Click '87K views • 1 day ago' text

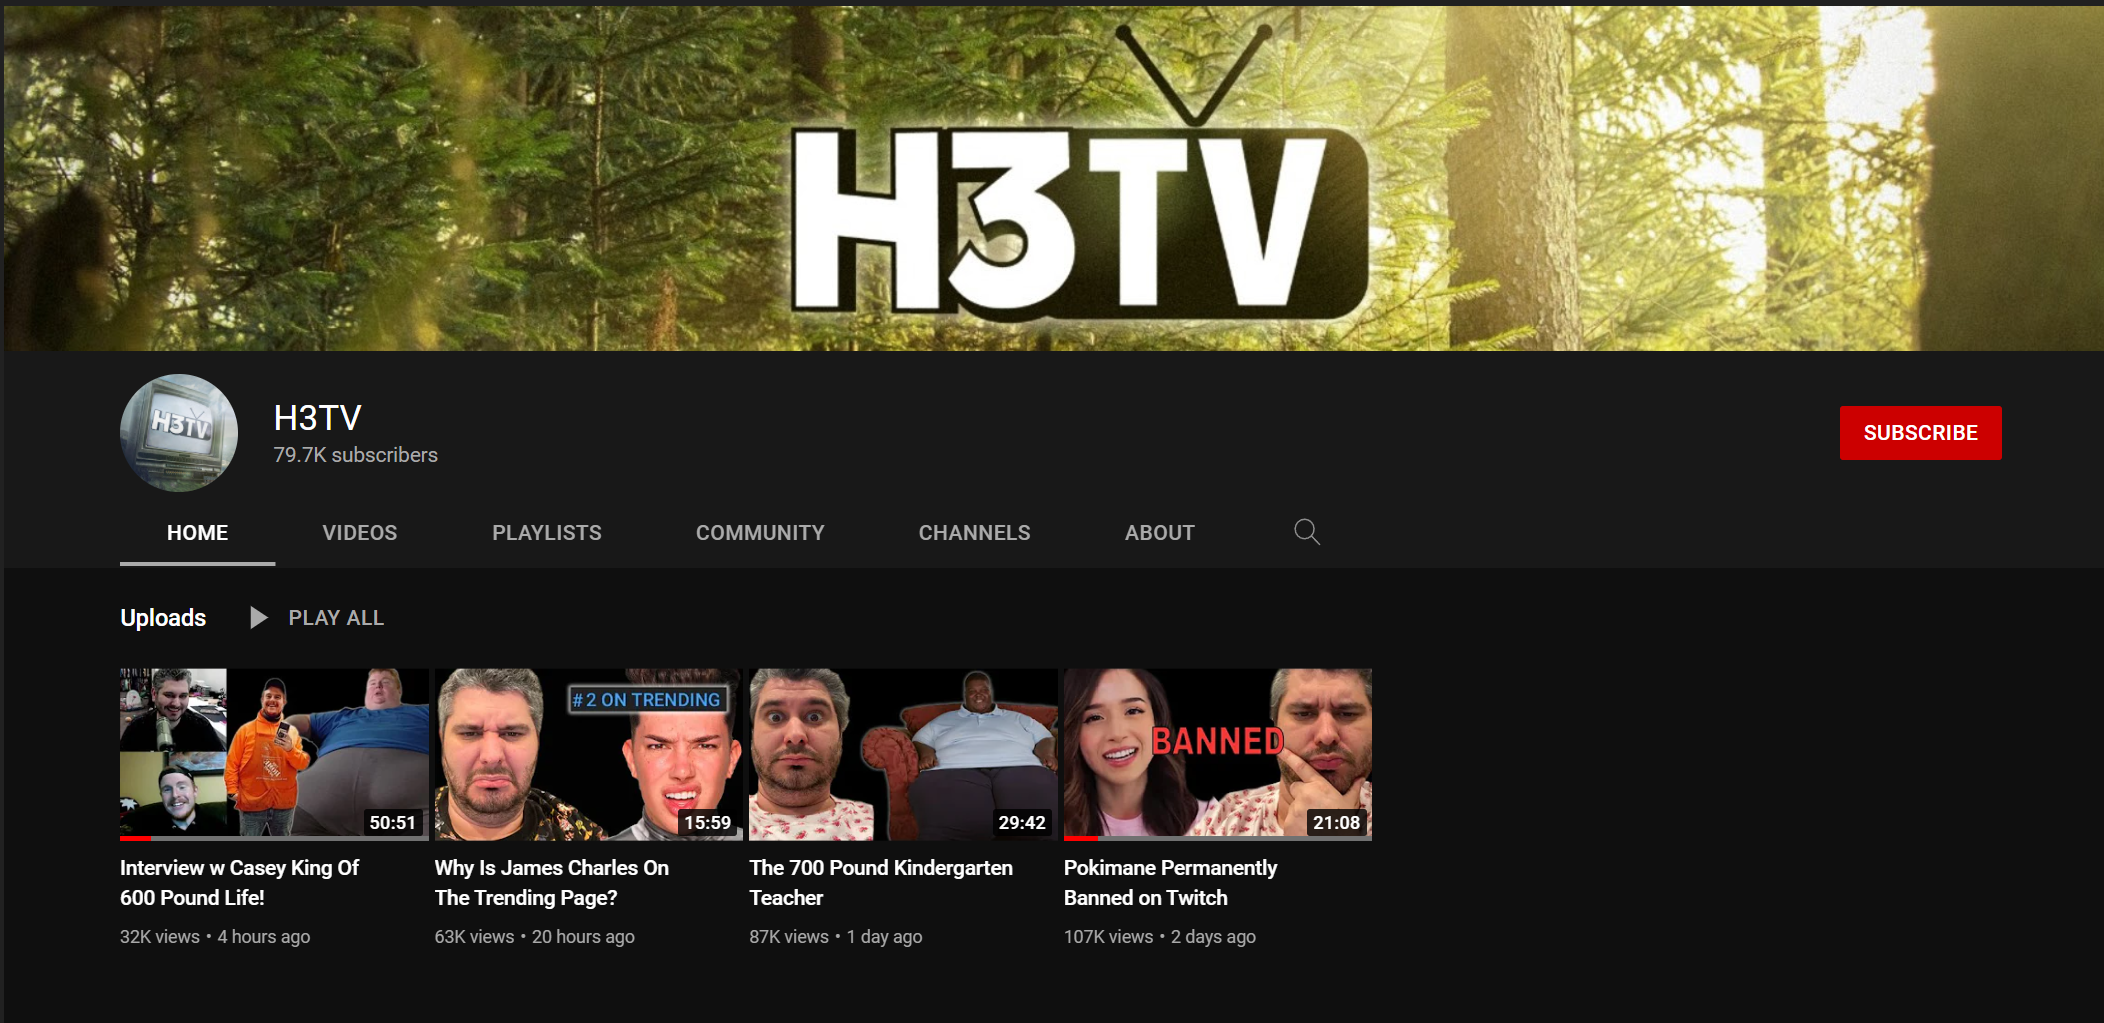click(836, 937)
